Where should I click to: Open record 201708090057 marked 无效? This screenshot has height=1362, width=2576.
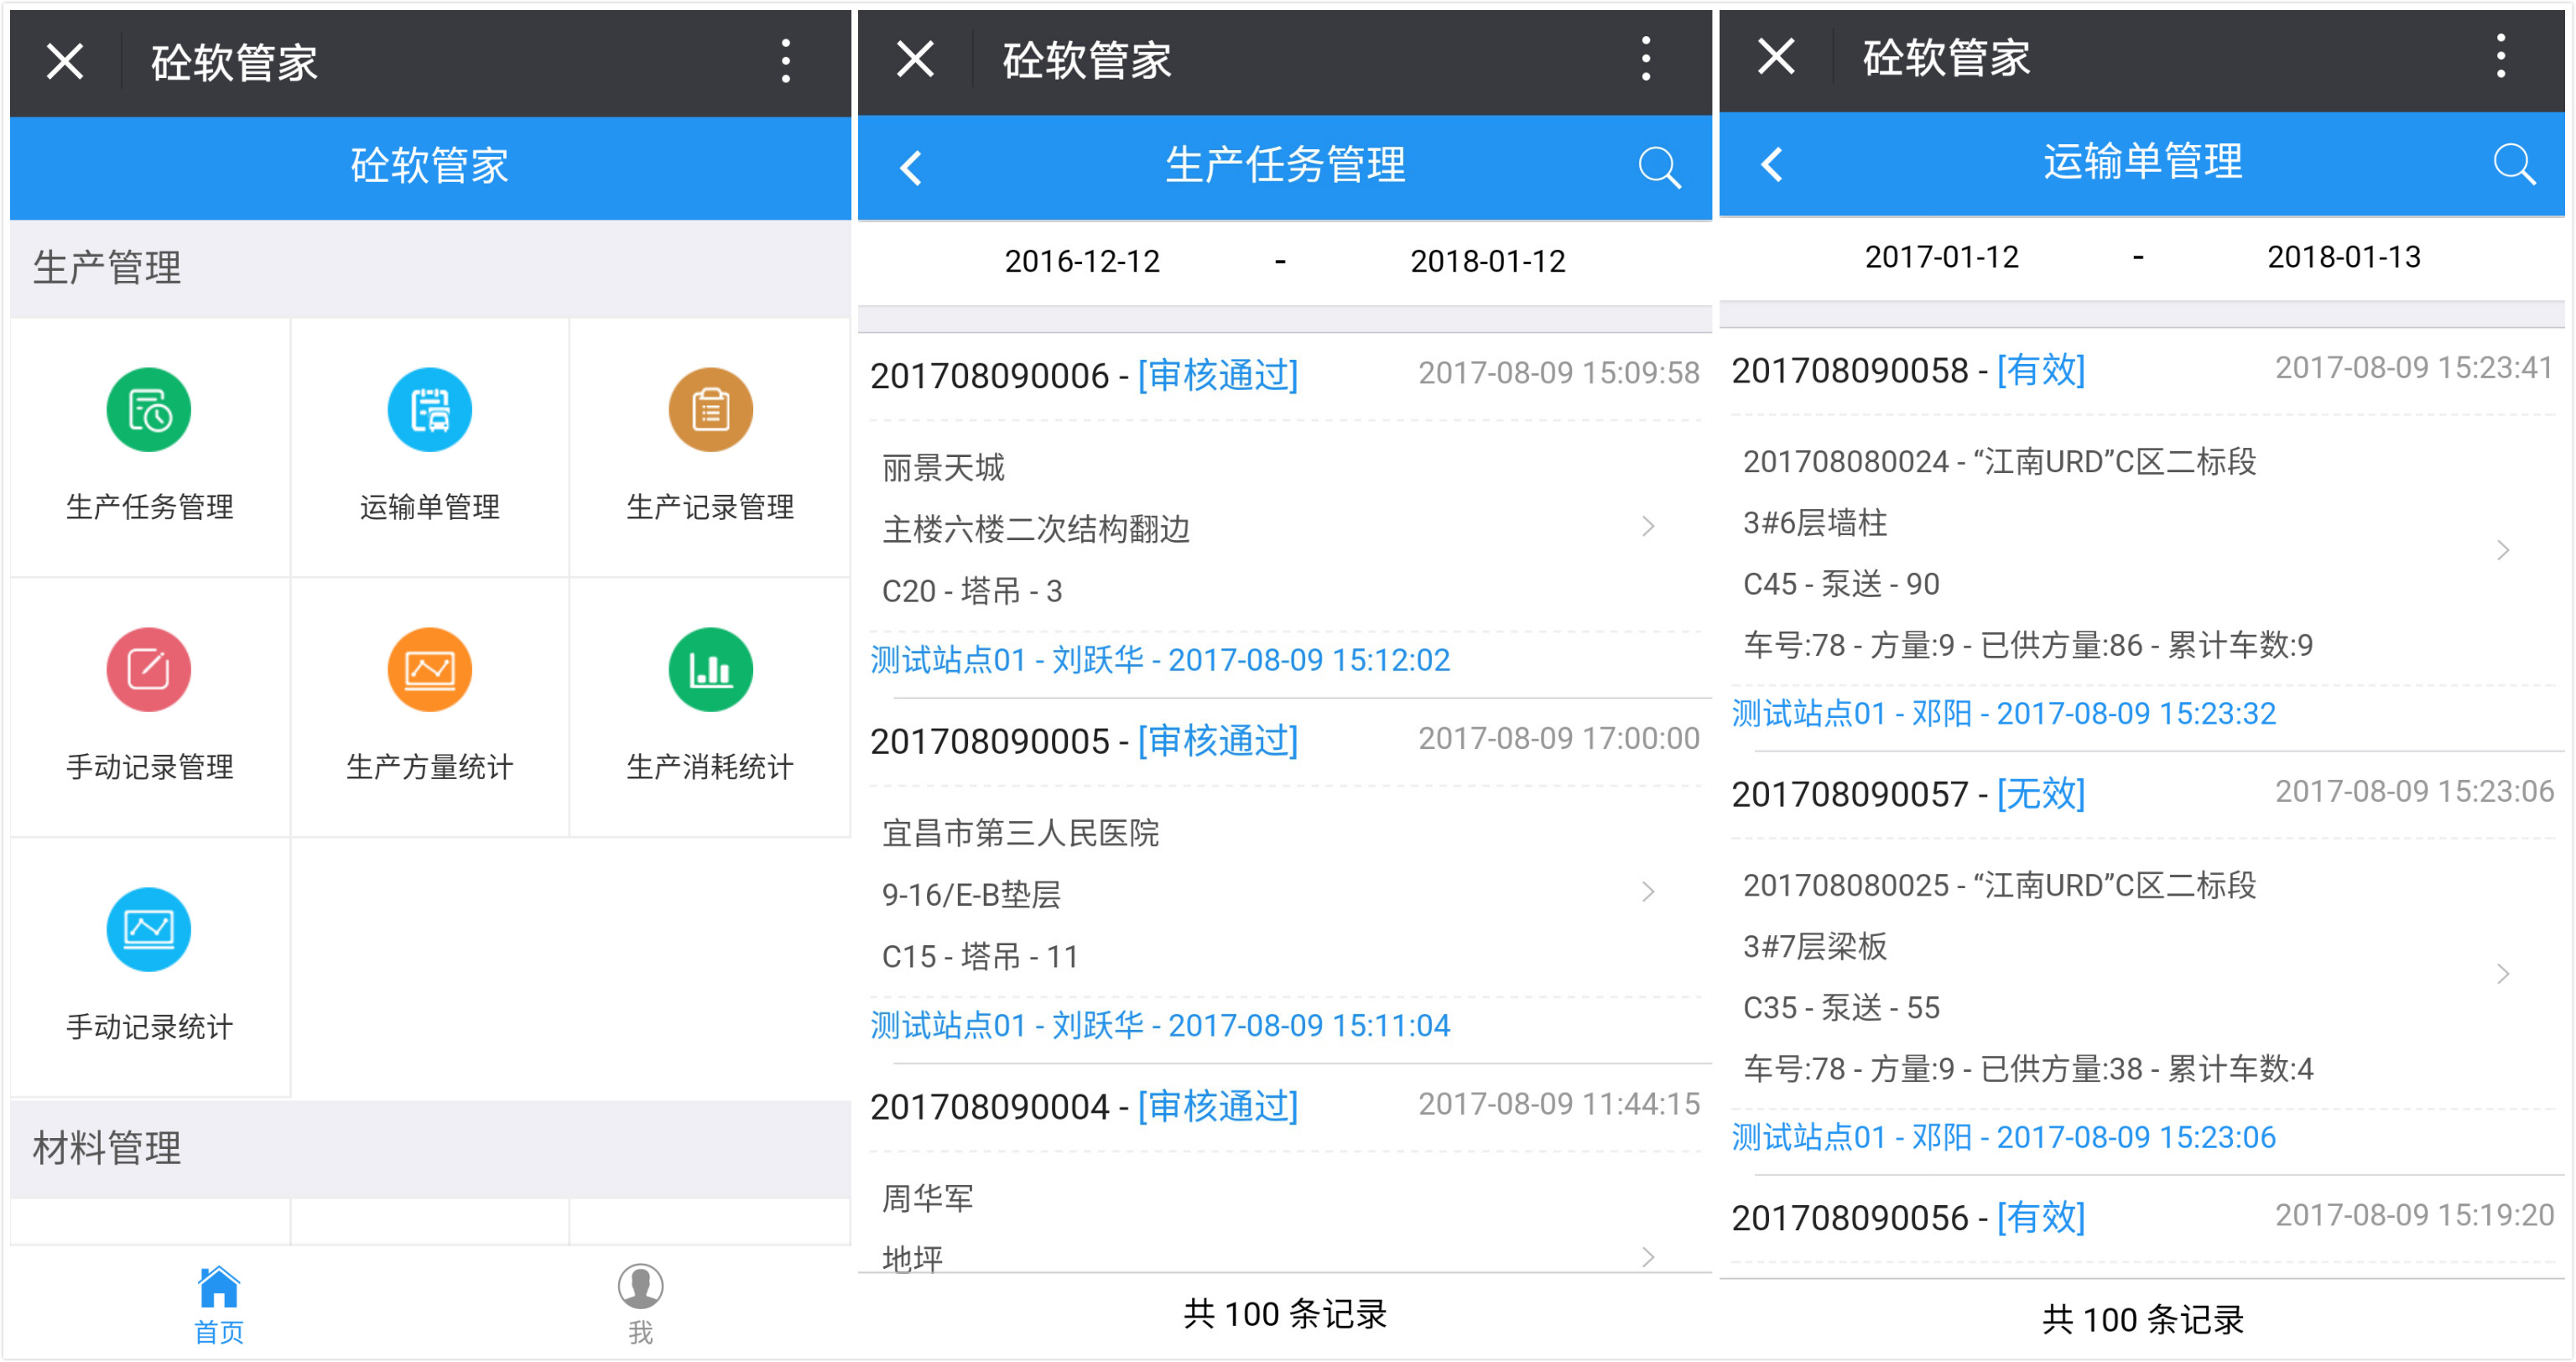tap(1907, 795)
